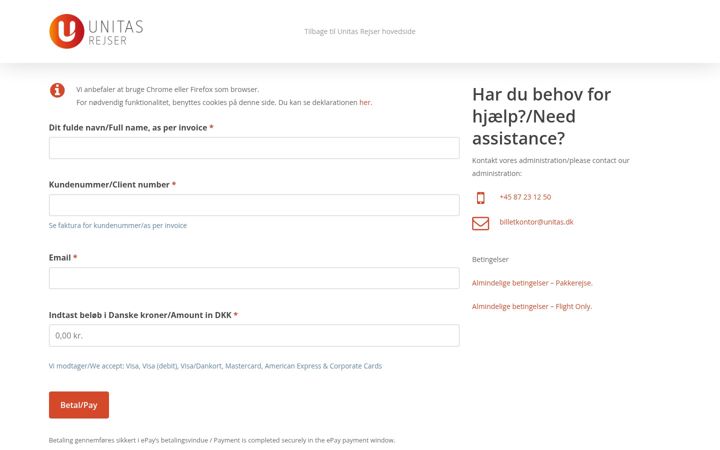Screen dimensions: 720x450
Task: Click the 'Betingelser' heading text
Action: tap(490, 259)
